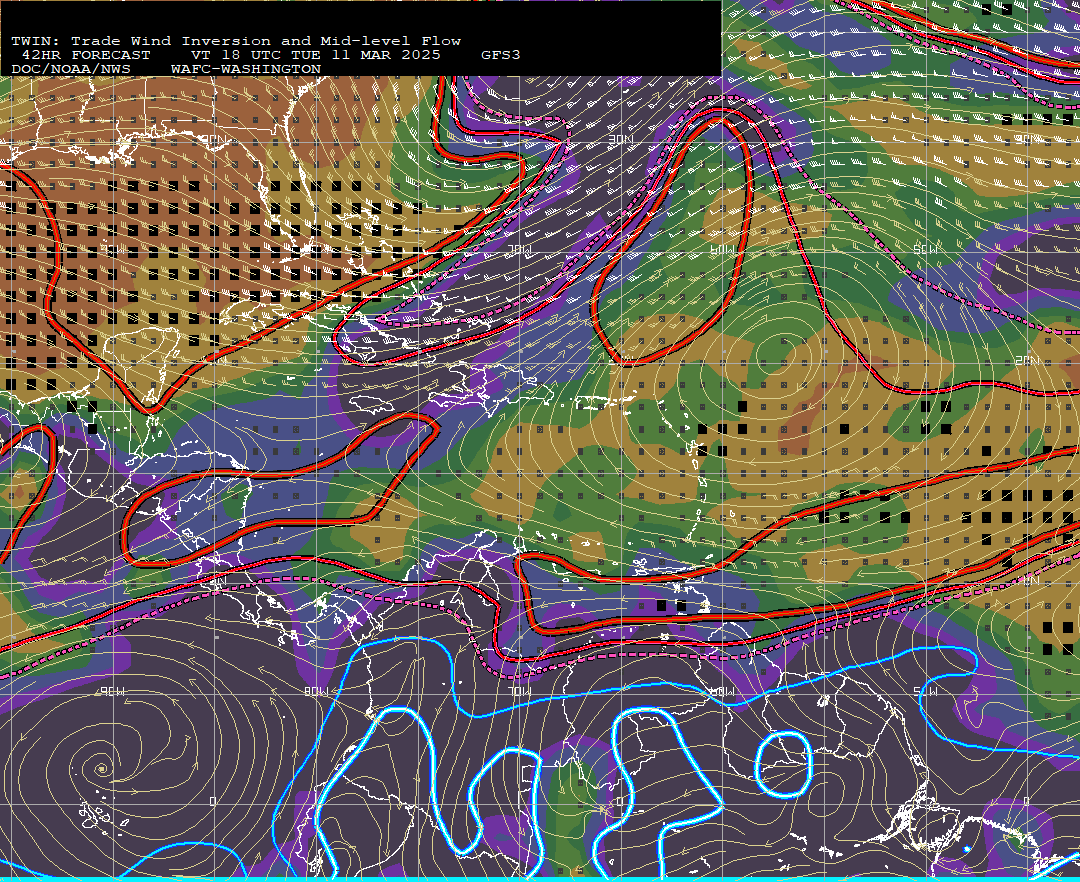The width and height of the screenshot is (1080, 882).
Task: Click the '80W' label on the lower longitude row
Action: tap(315, 691)
